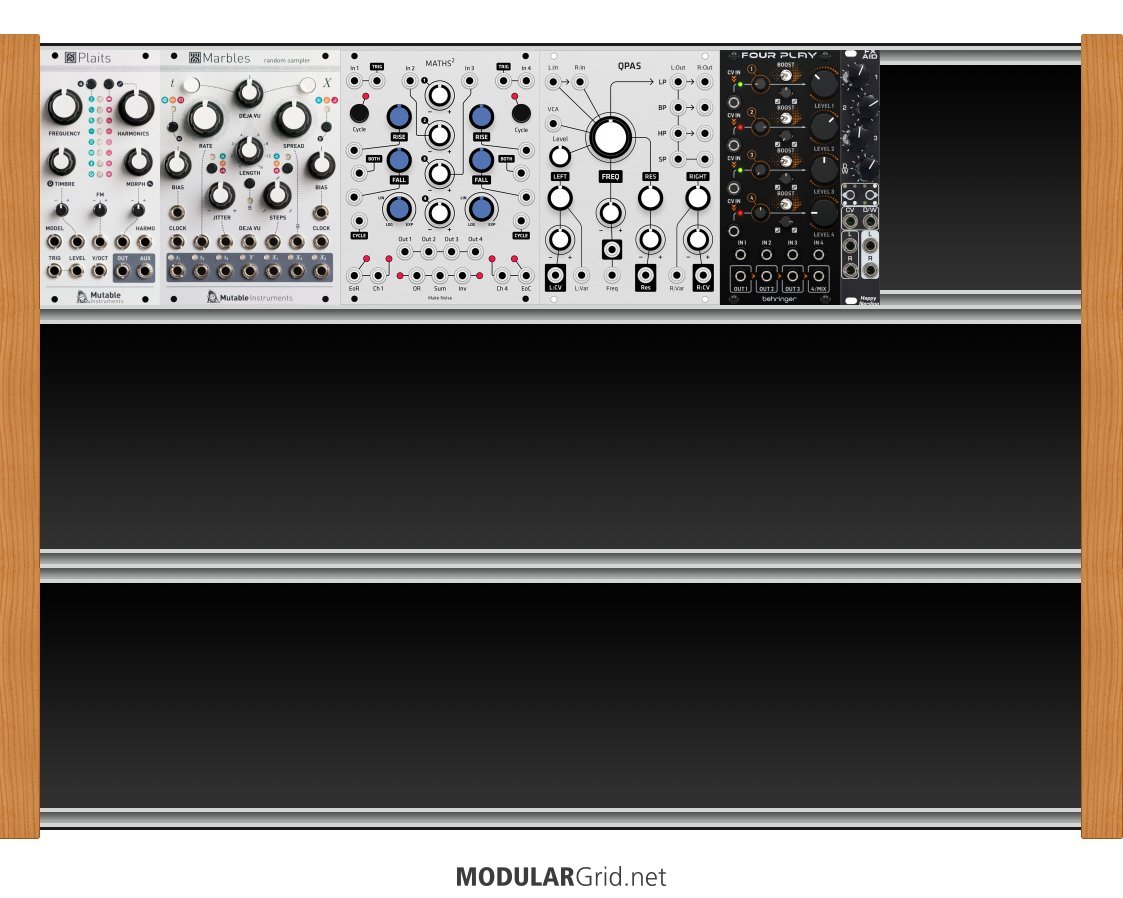Click the Maths Out 2 jack
Screen dimensions: 1123x898
pos(428,251)
